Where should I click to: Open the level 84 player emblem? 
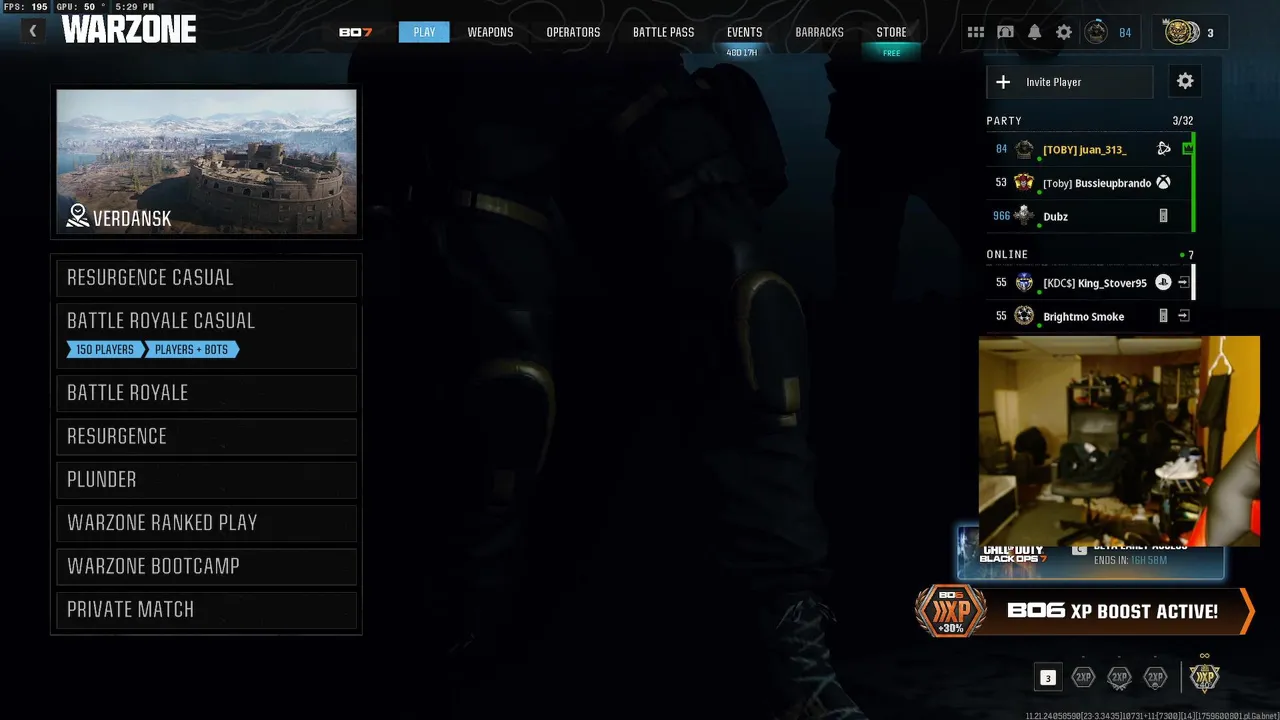point(1096,32)
